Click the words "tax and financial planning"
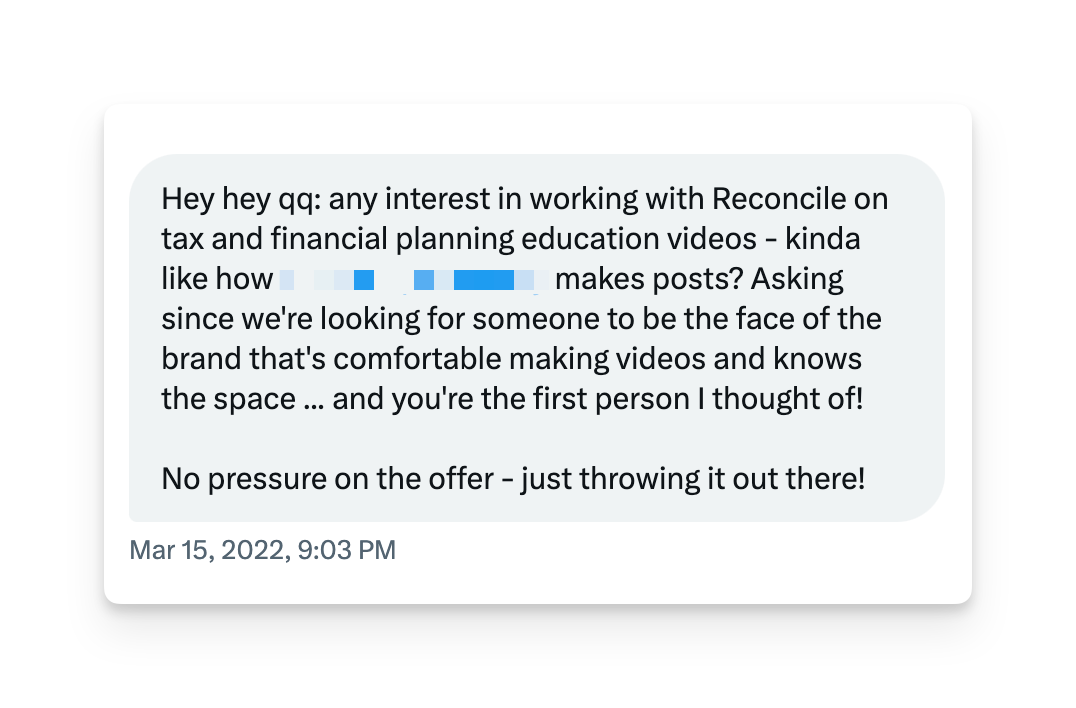This screenshot has width=1076, height=708. [x=338, y=239]
